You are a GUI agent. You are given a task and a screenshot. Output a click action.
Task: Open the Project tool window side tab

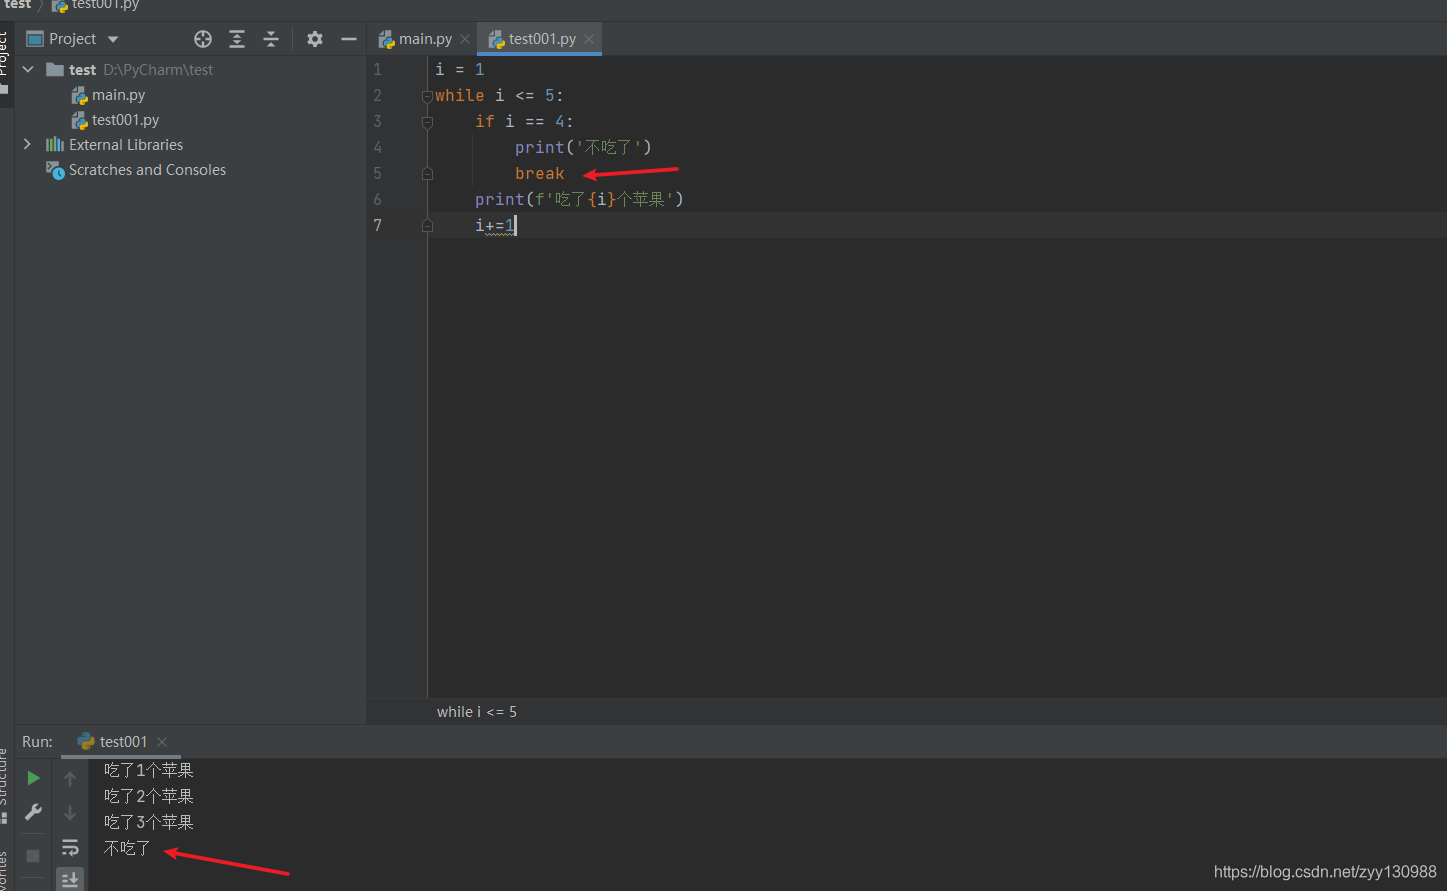pyautogui.click(x=4, y=62)
